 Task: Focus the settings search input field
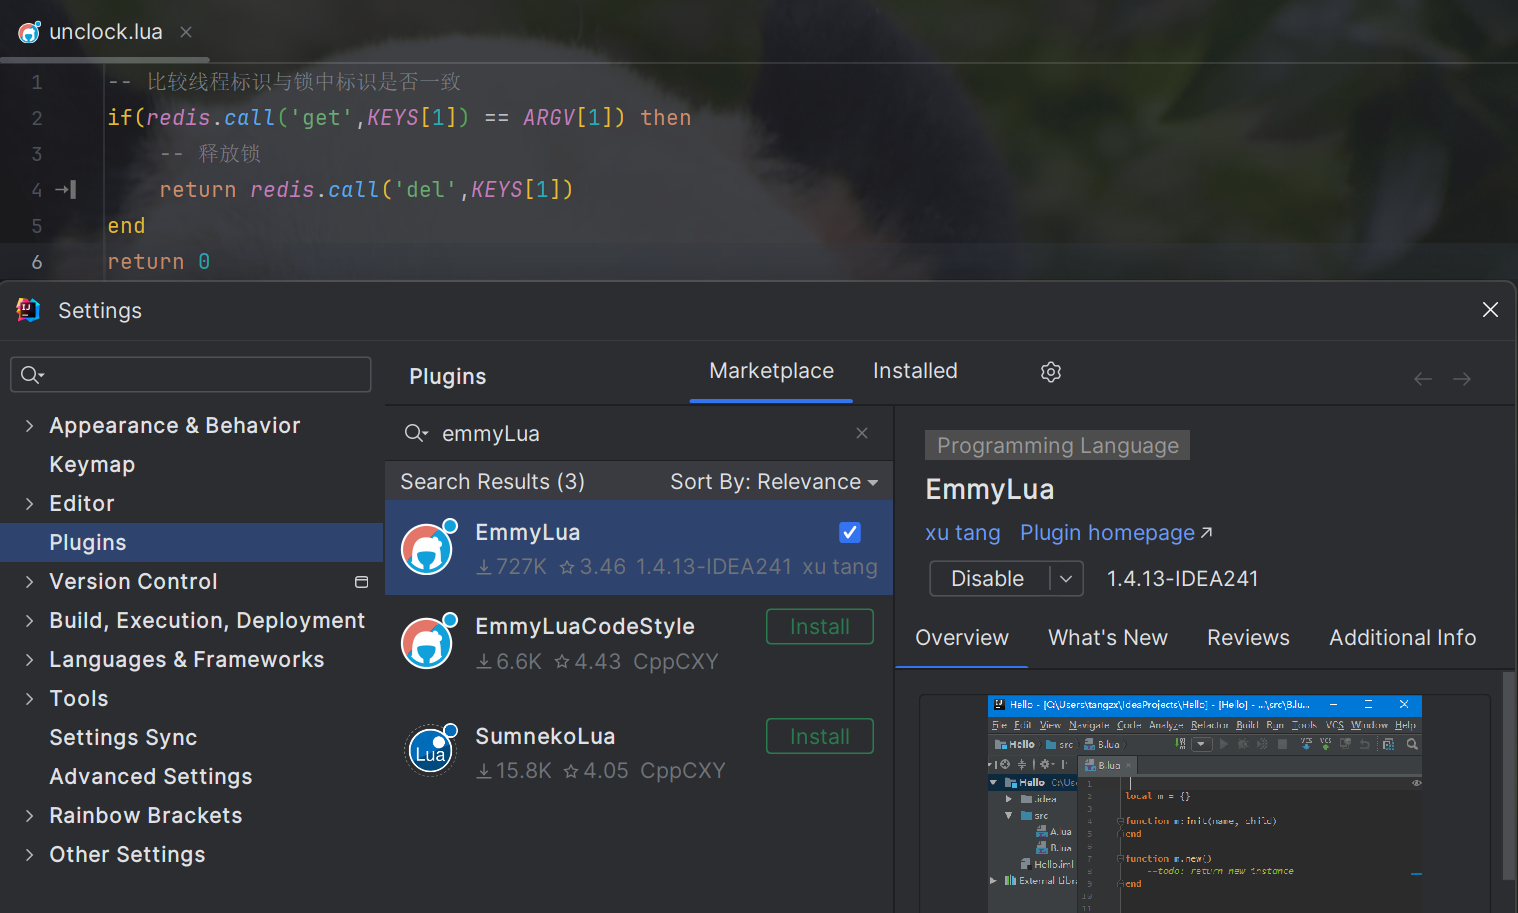[191, 375]
